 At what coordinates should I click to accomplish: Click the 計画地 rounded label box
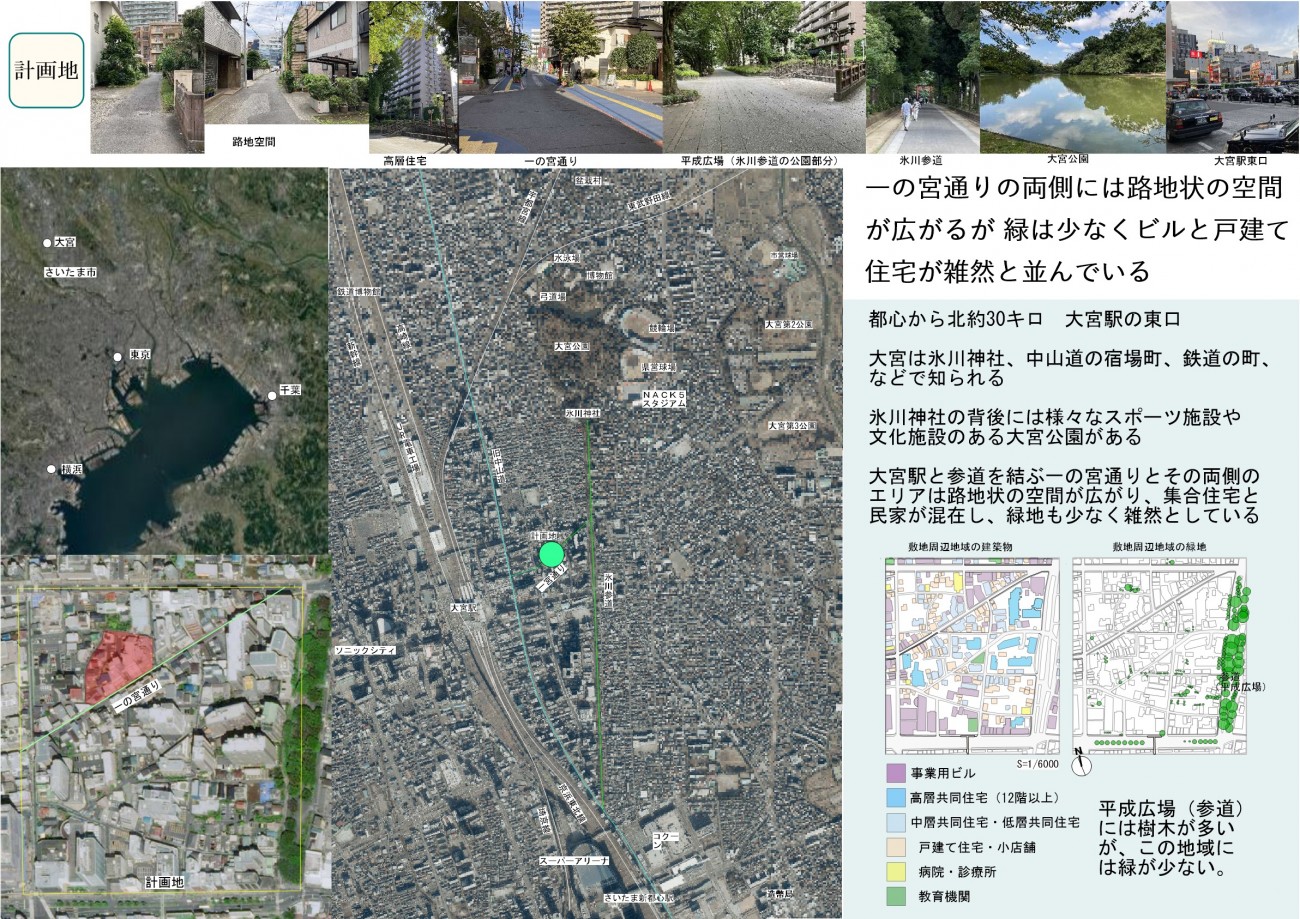coord(46,70)
